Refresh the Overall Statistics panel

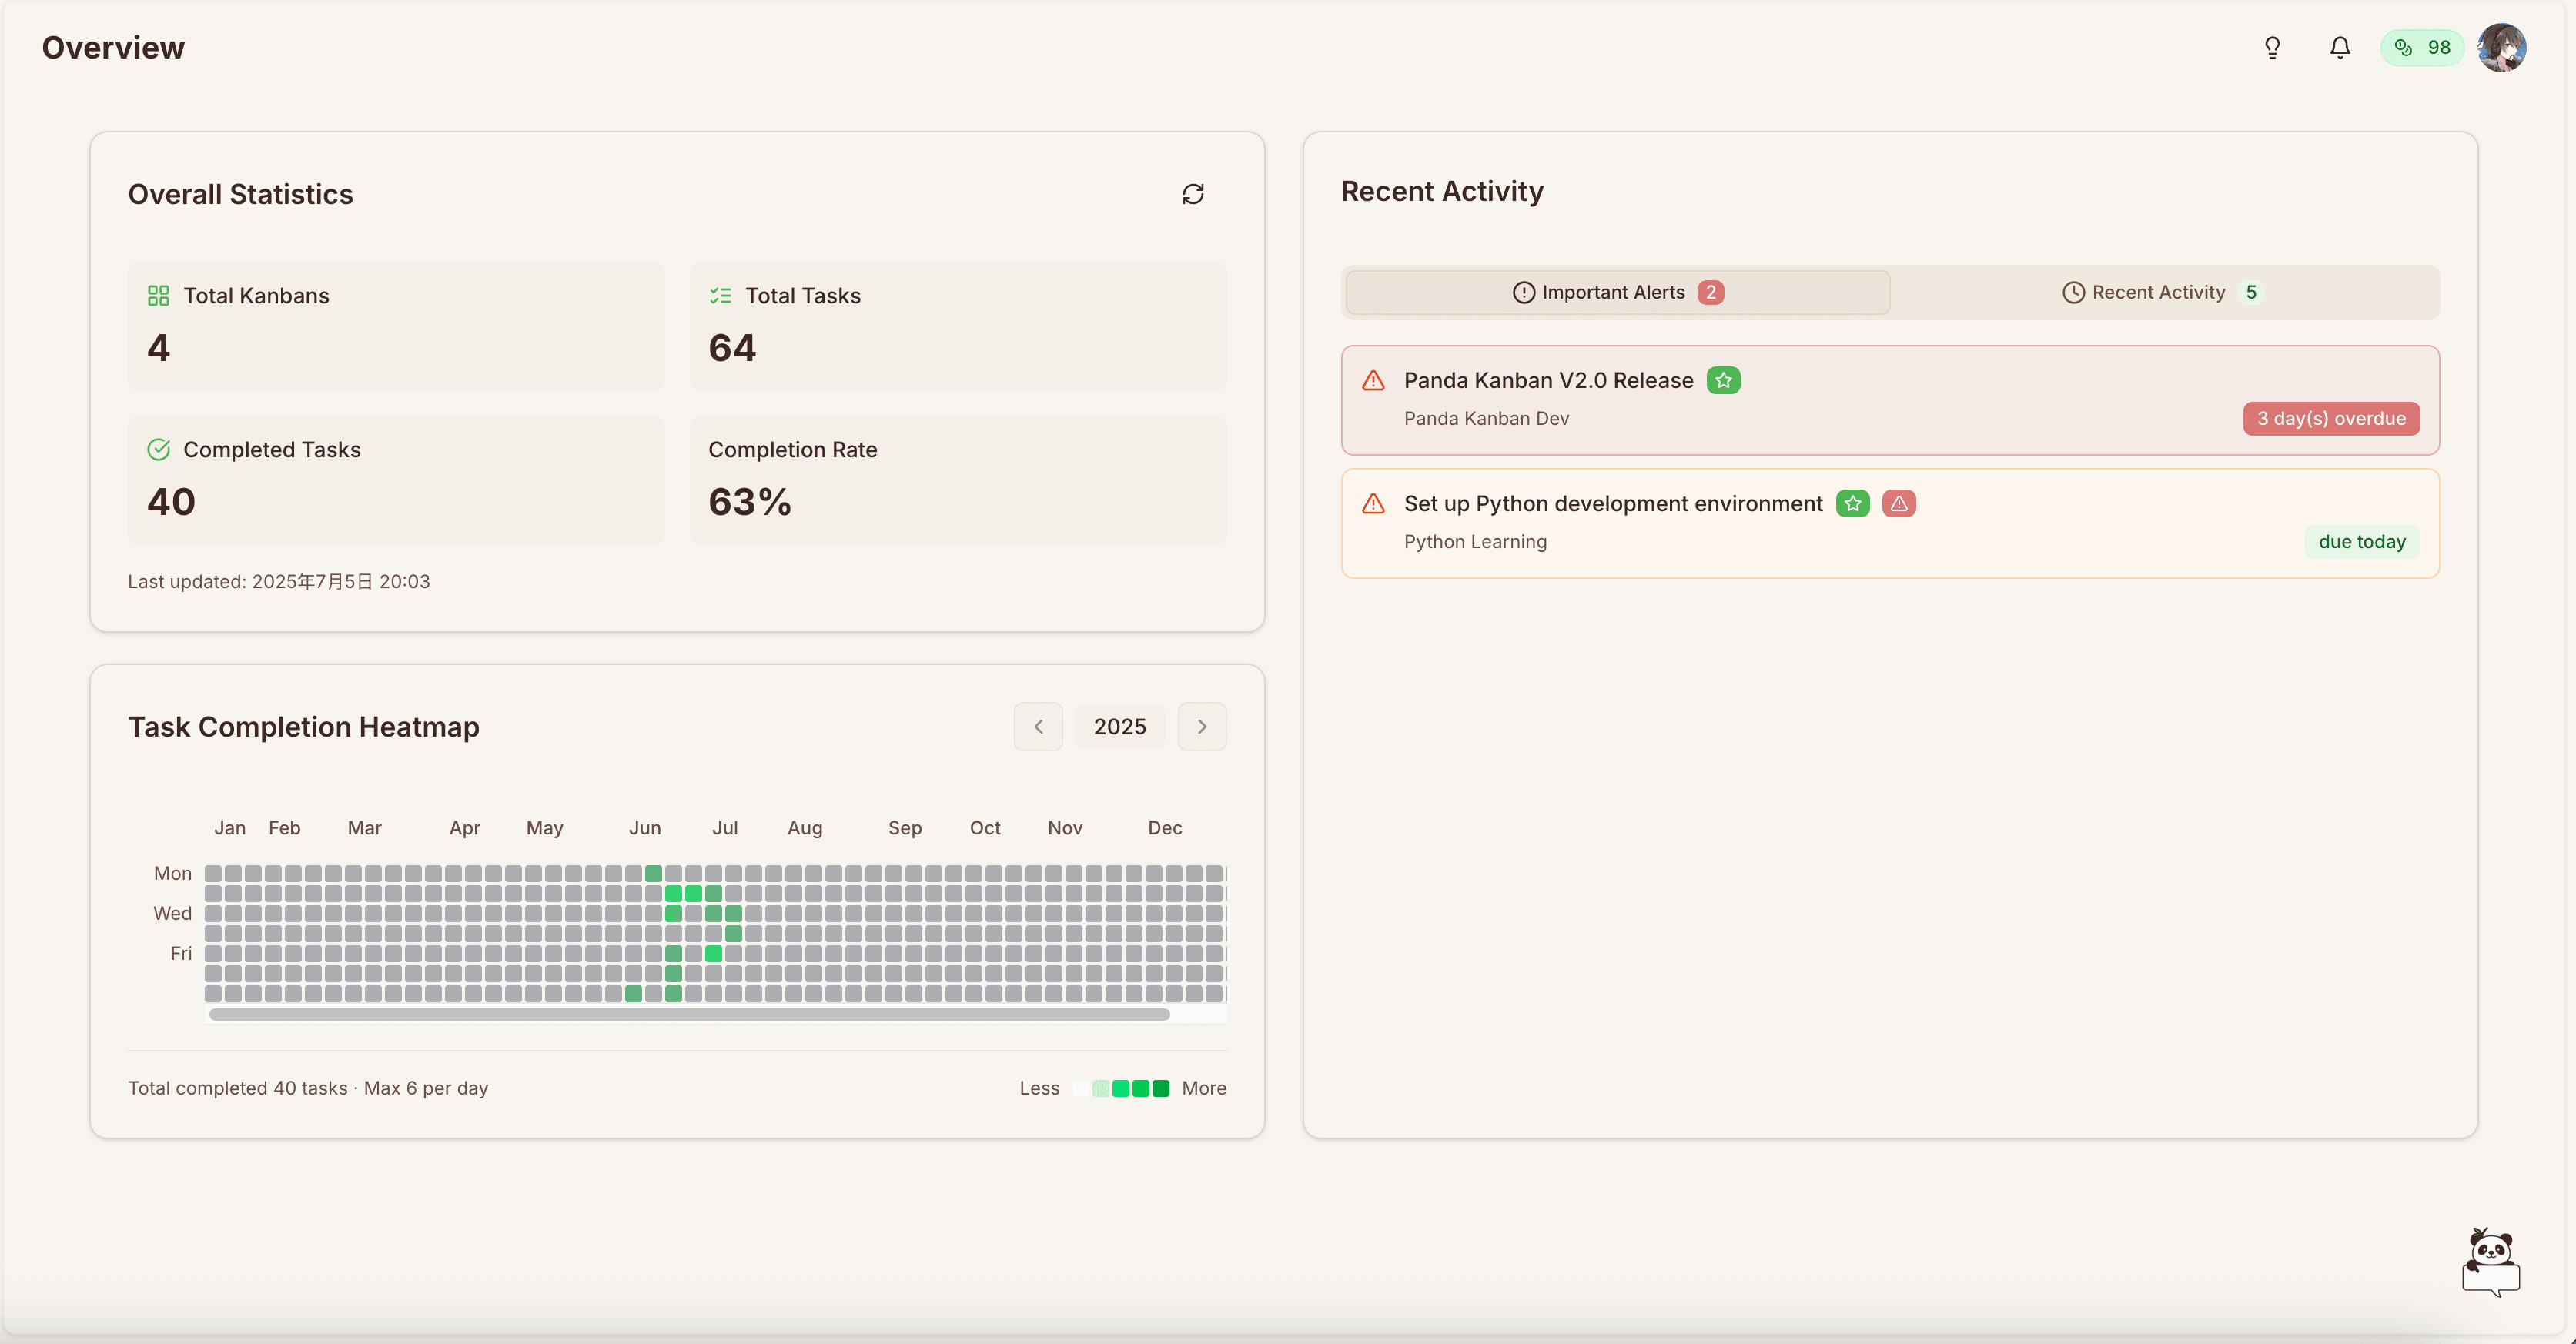click(x=1193, y=193)
